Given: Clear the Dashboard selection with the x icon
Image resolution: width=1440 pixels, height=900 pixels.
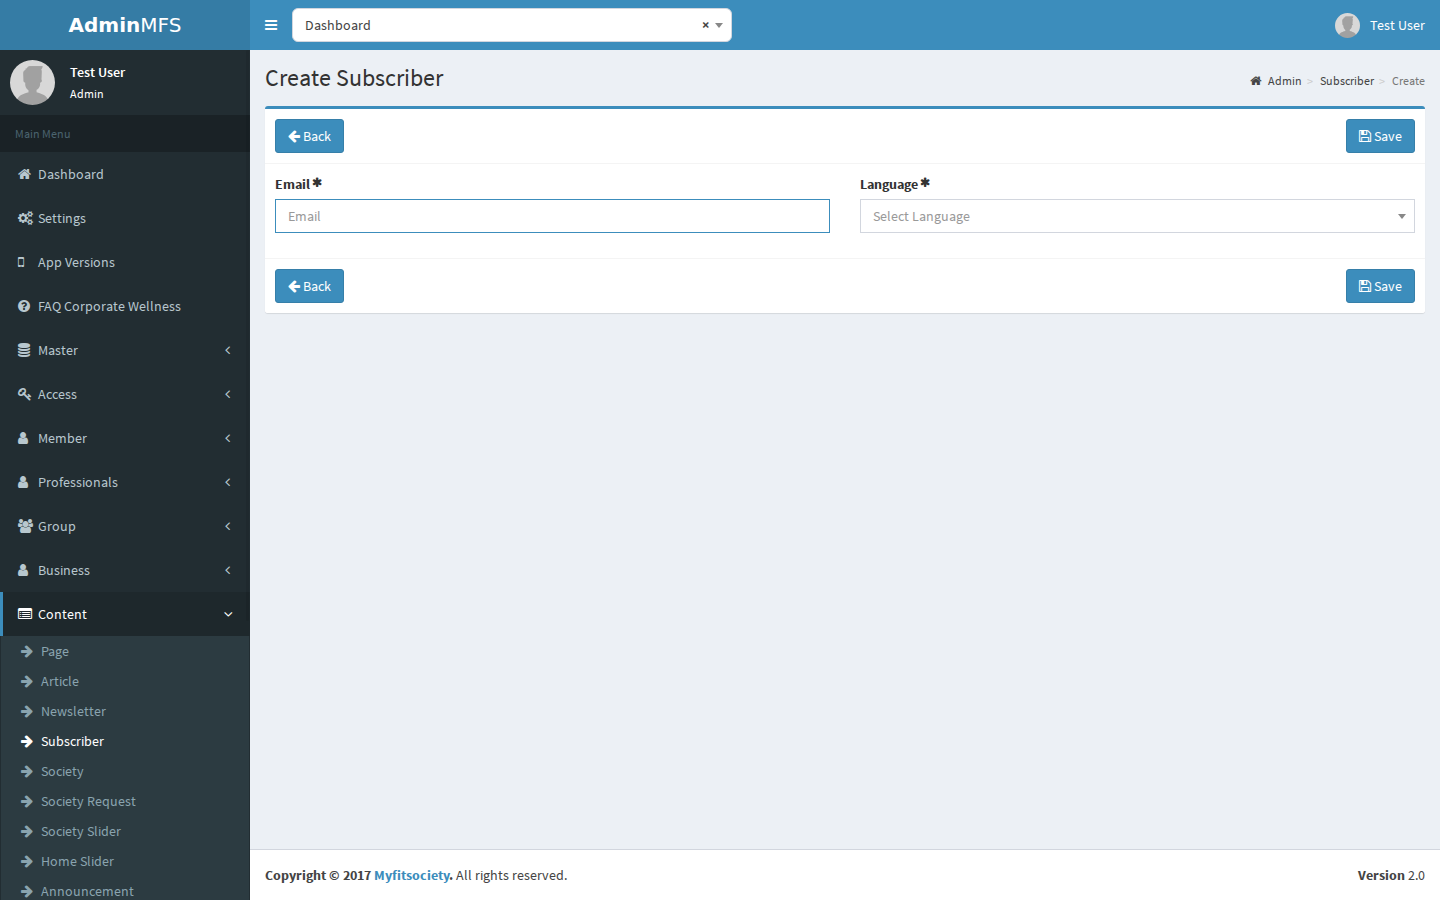Looking at the screenshot, I should [705, 25].
